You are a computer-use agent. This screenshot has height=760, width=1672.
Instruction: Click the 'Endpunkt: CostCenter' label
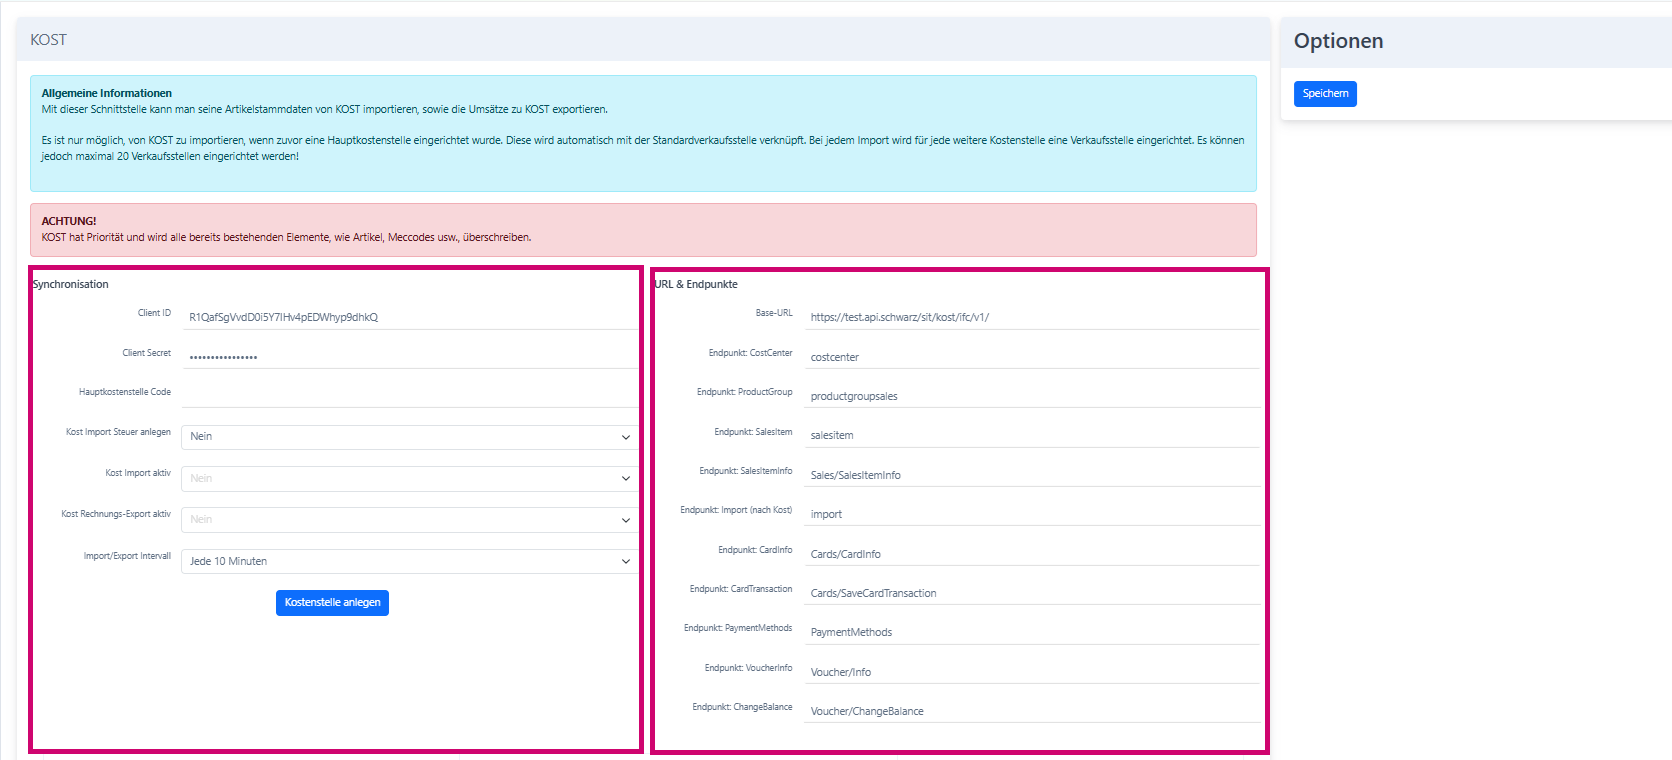750,353
